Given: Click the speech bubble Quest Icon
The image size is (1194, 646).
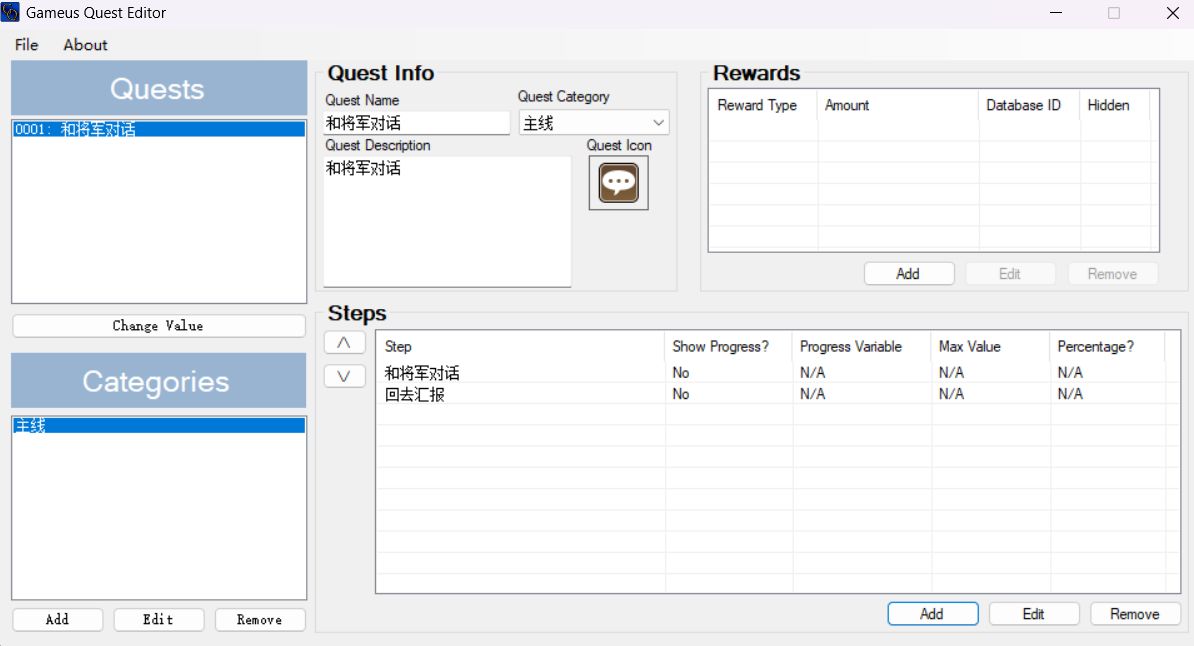Looking at the screenshot, I should 618,183.
